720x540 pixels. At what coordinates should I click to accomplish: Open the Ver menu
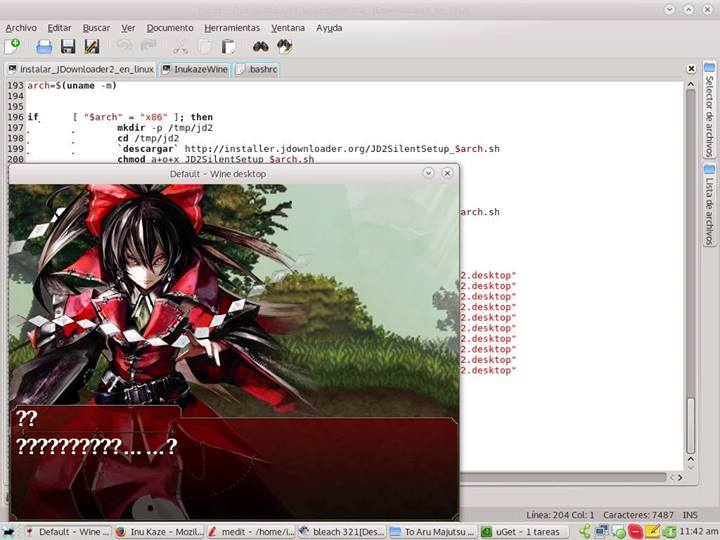pyautogui.click(x=128, y=28)
